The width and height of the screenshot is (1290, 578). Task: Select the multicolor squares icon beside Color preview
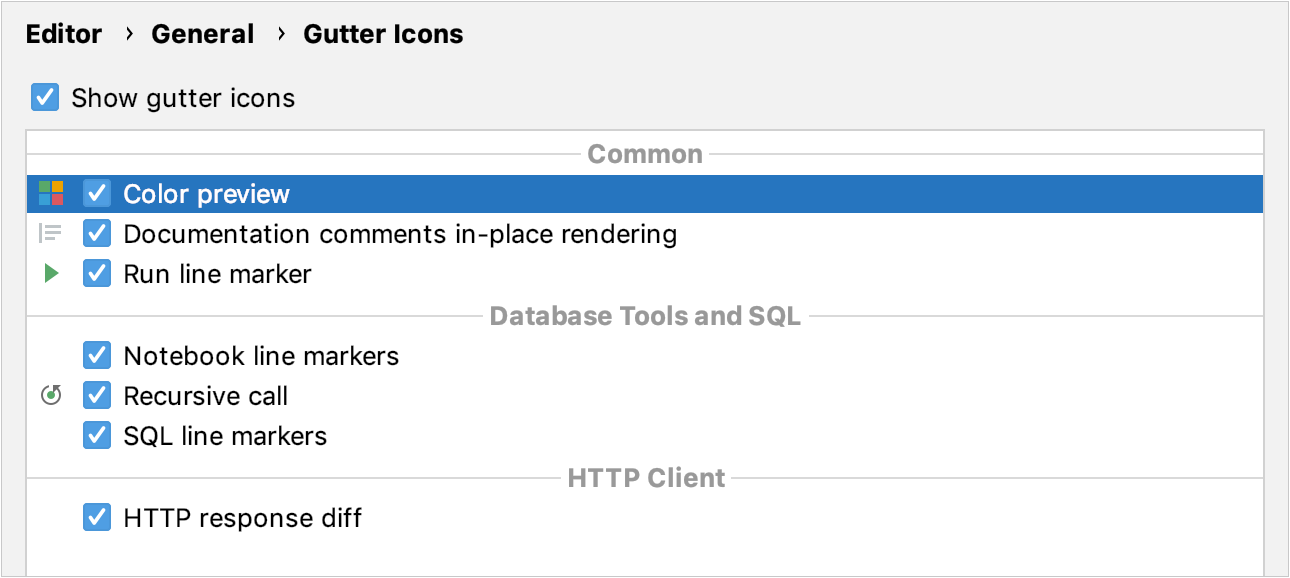[x=50, y=193]
